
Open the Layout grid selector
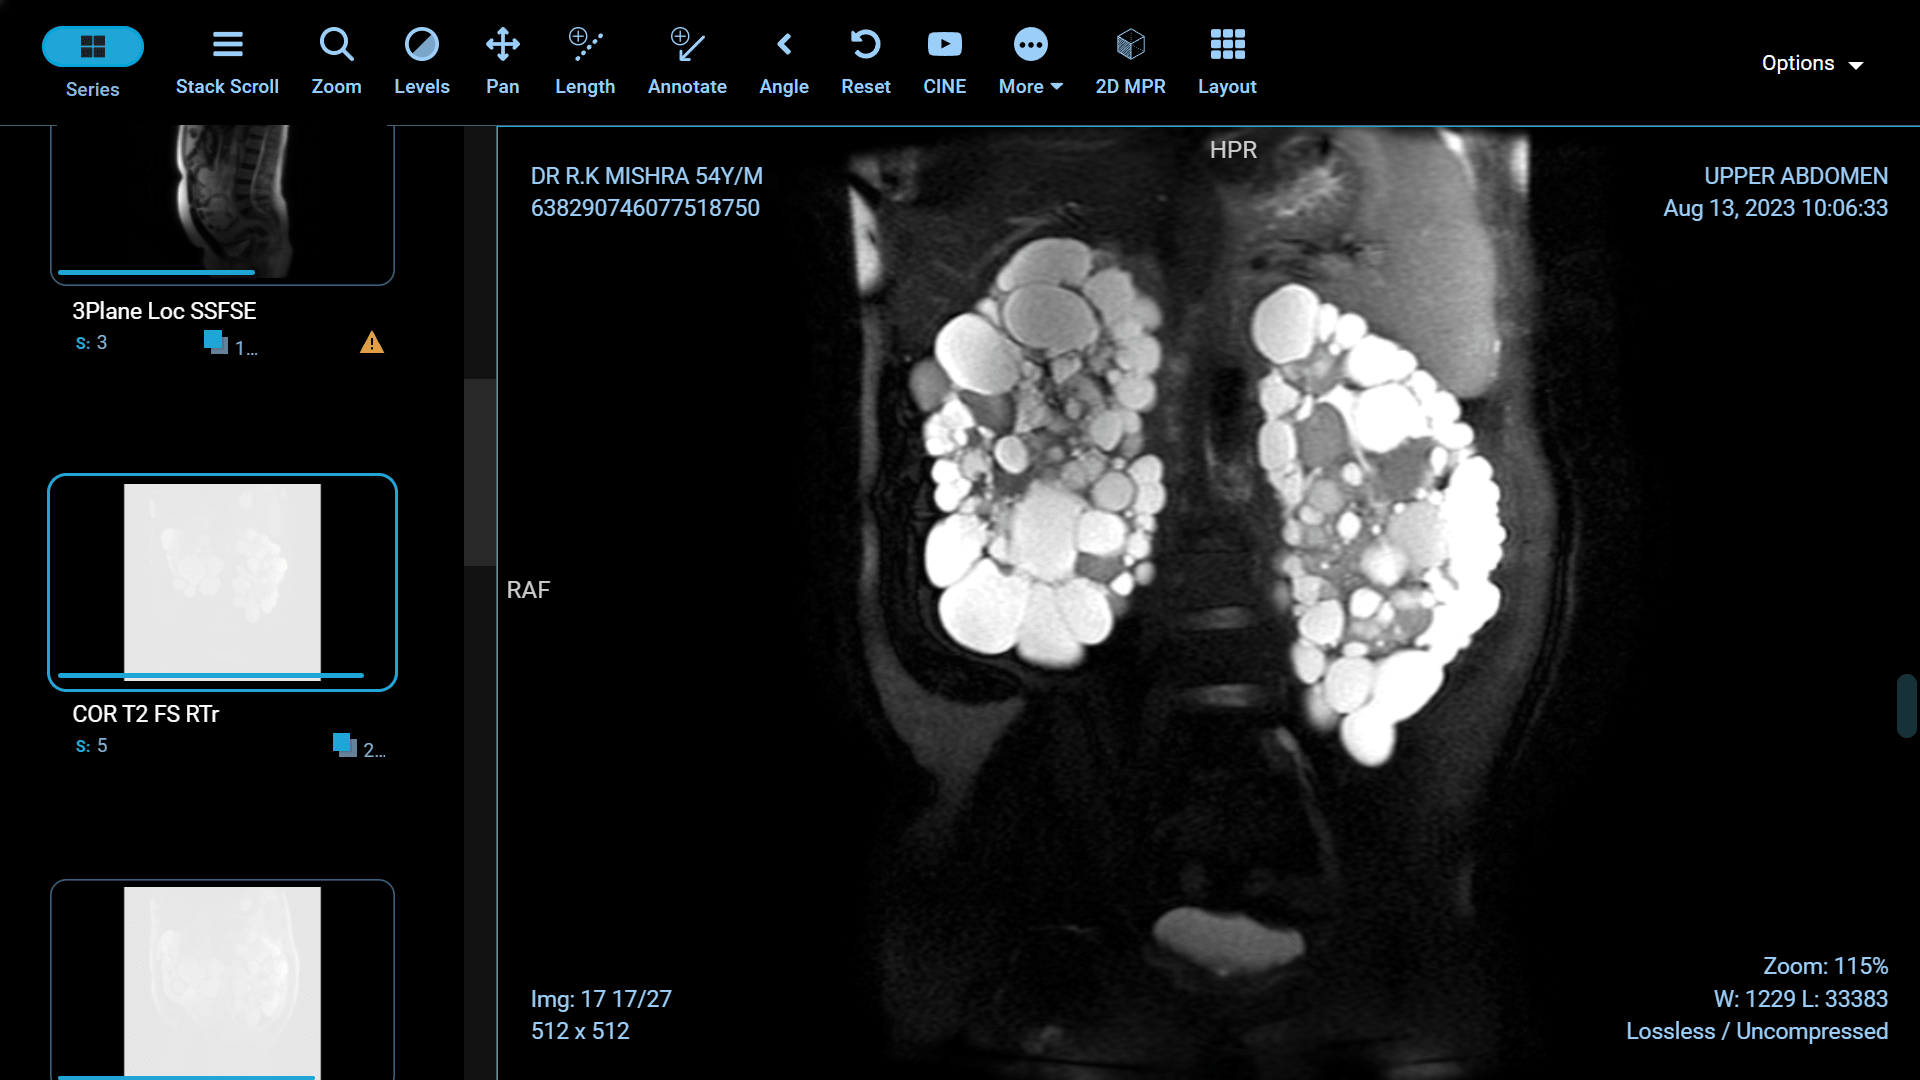[x=1227, y=60]
